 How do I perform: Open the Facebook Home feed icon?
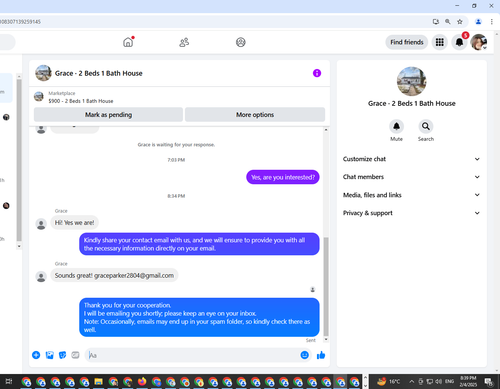coord(128,42)
